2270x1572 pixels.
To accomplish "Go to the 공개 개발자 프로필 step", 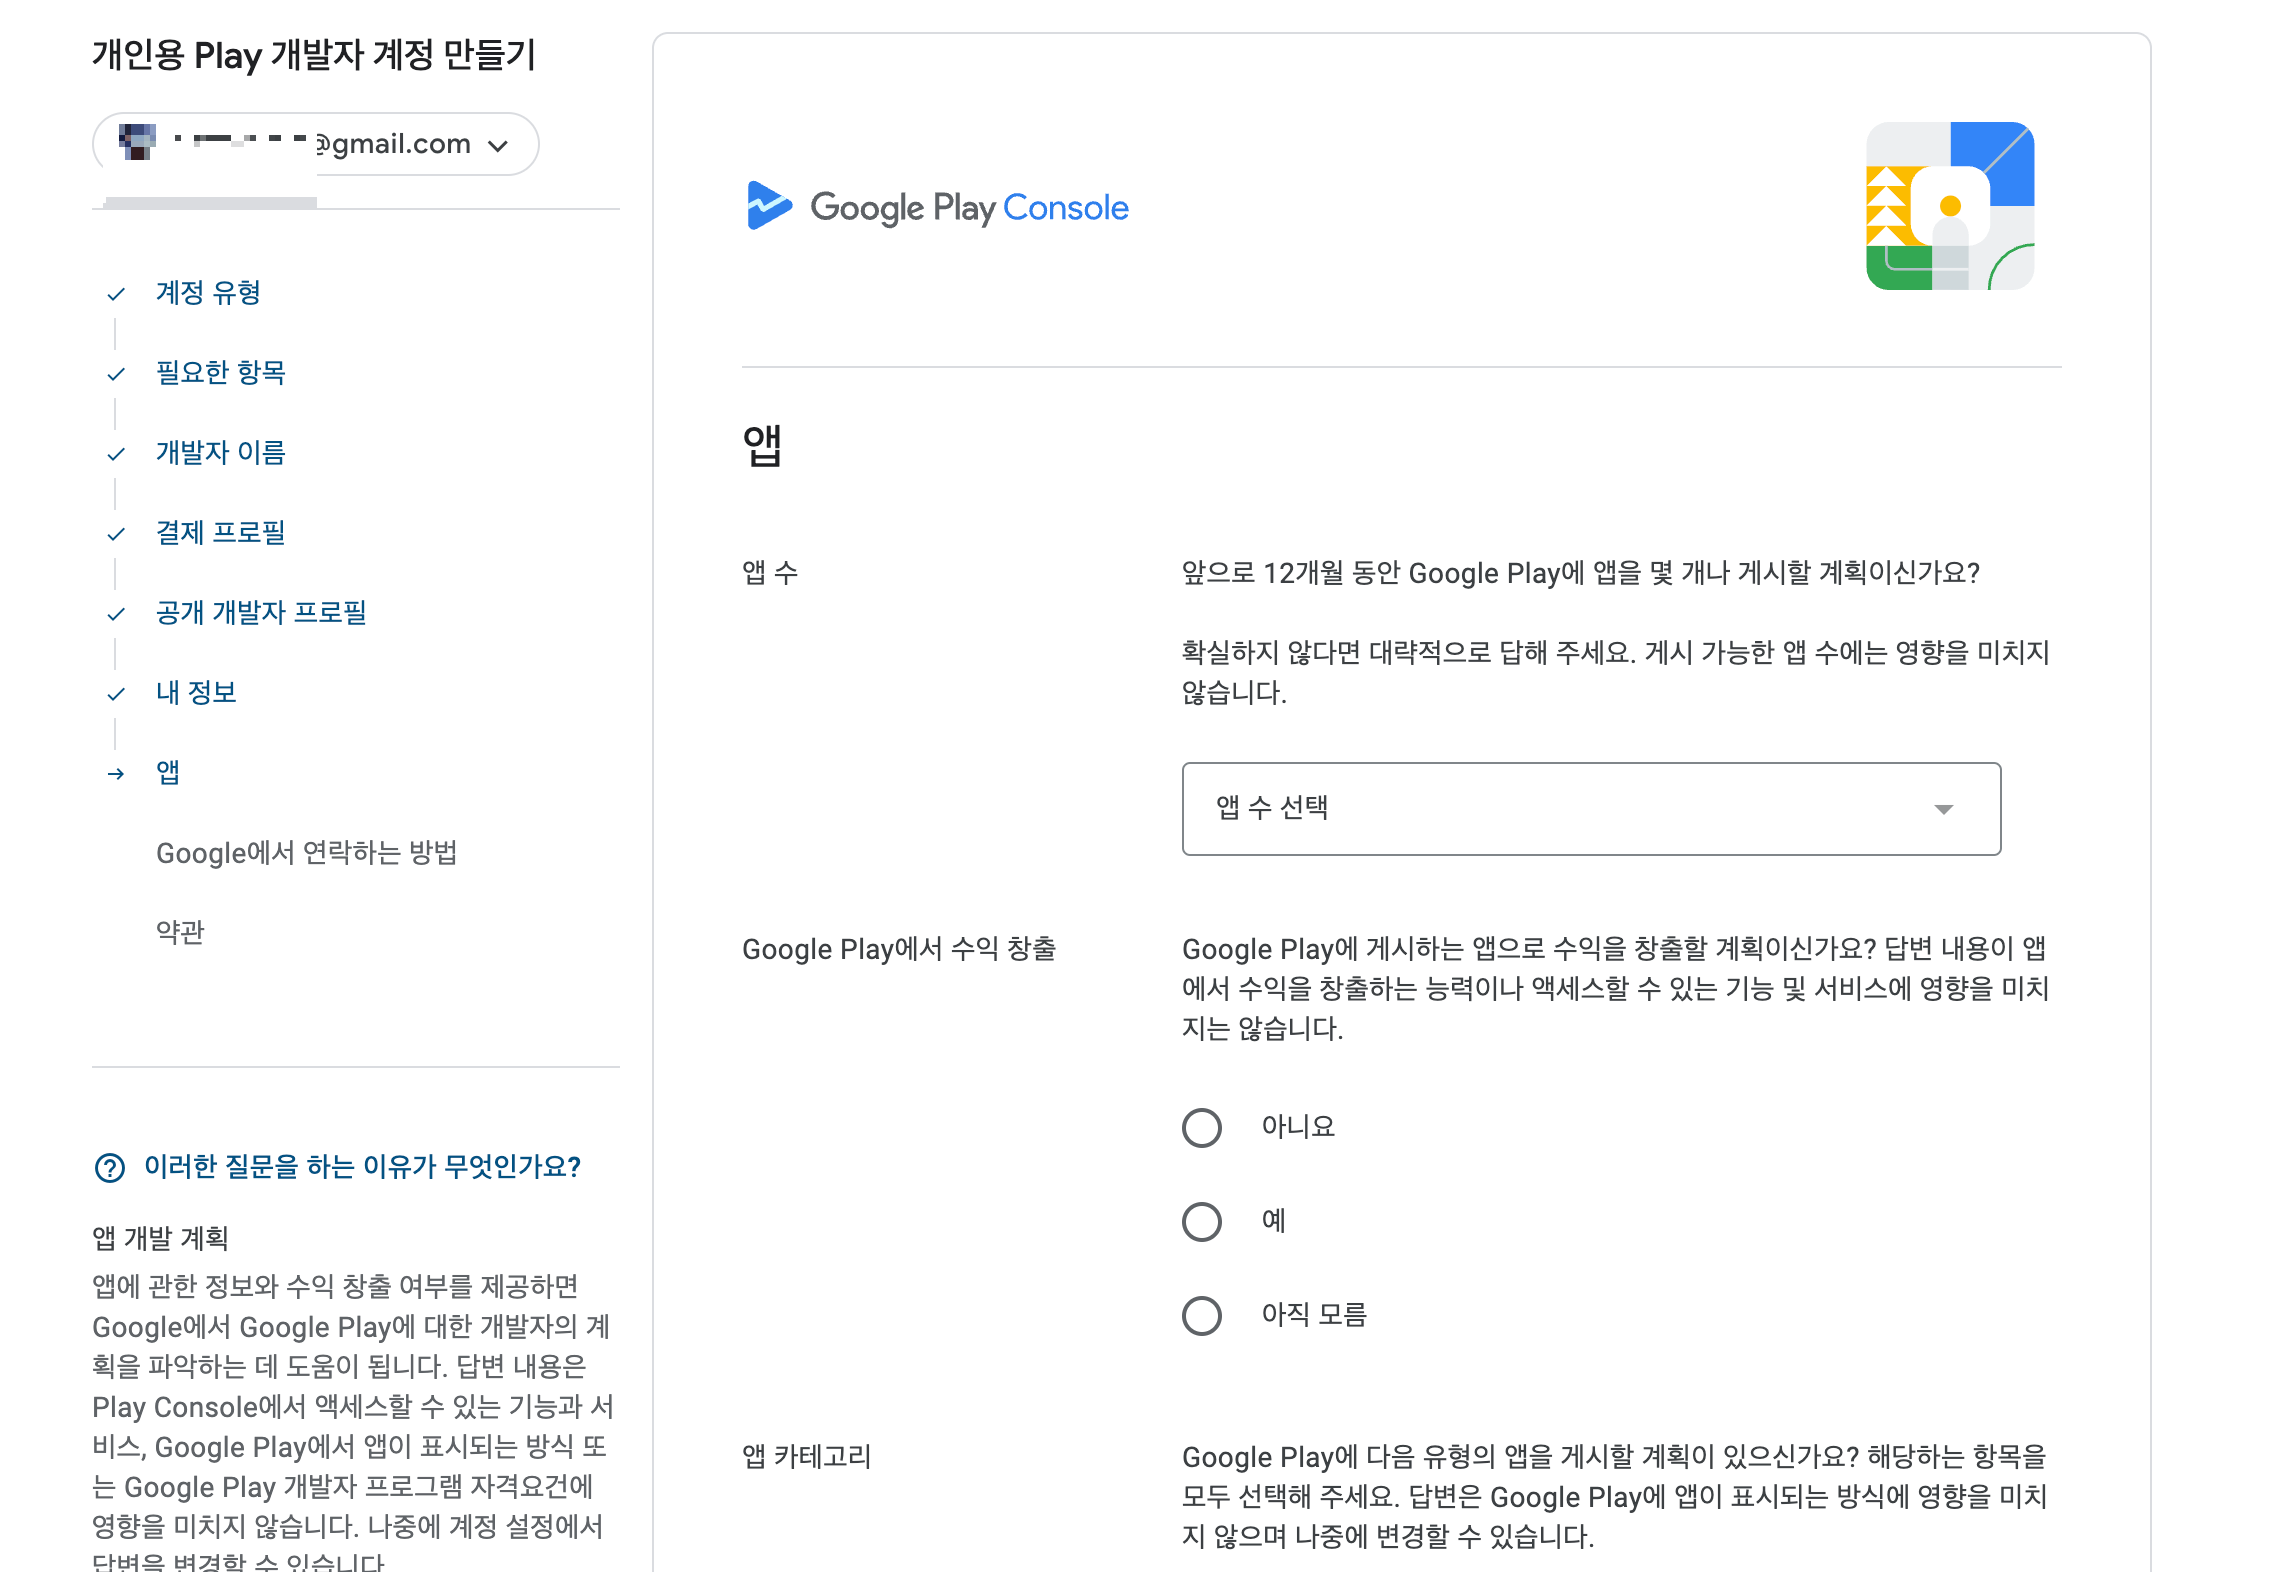I will (x=261, y=613).
